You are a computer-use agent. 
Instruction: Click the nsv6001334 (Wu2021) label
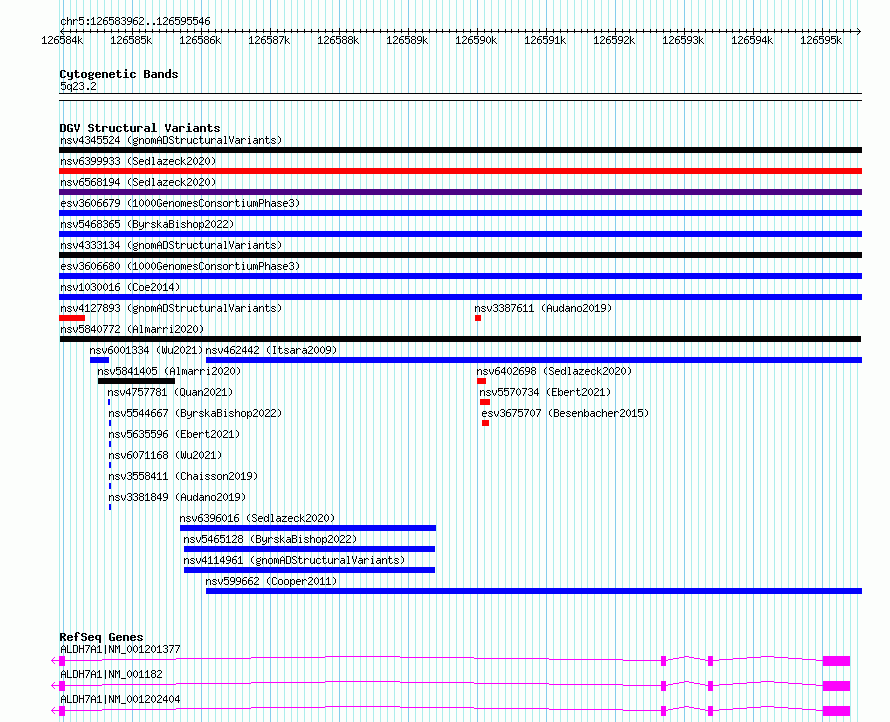pos(146,350)
